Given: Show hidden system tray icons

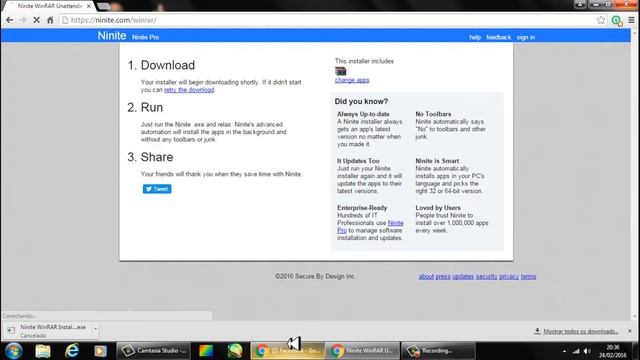Looking at the screenshot, I should pyautogui.click(x=564, y=351).
